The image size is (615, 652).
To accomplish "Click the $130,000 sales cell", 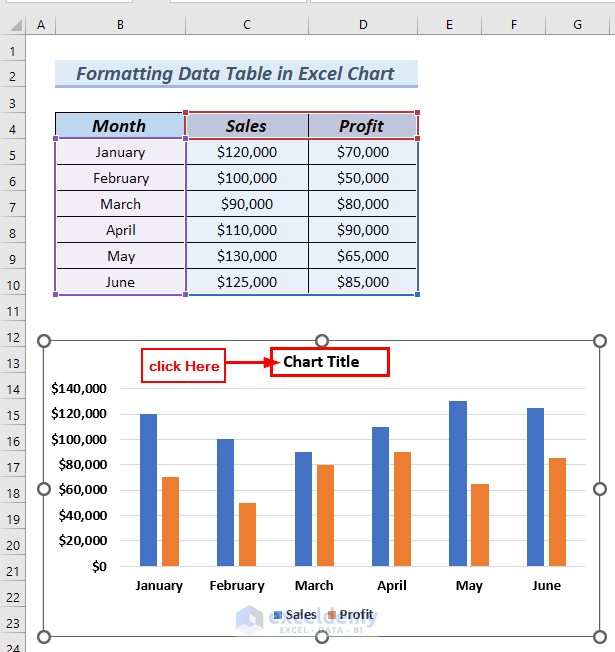I will (247, 256).
